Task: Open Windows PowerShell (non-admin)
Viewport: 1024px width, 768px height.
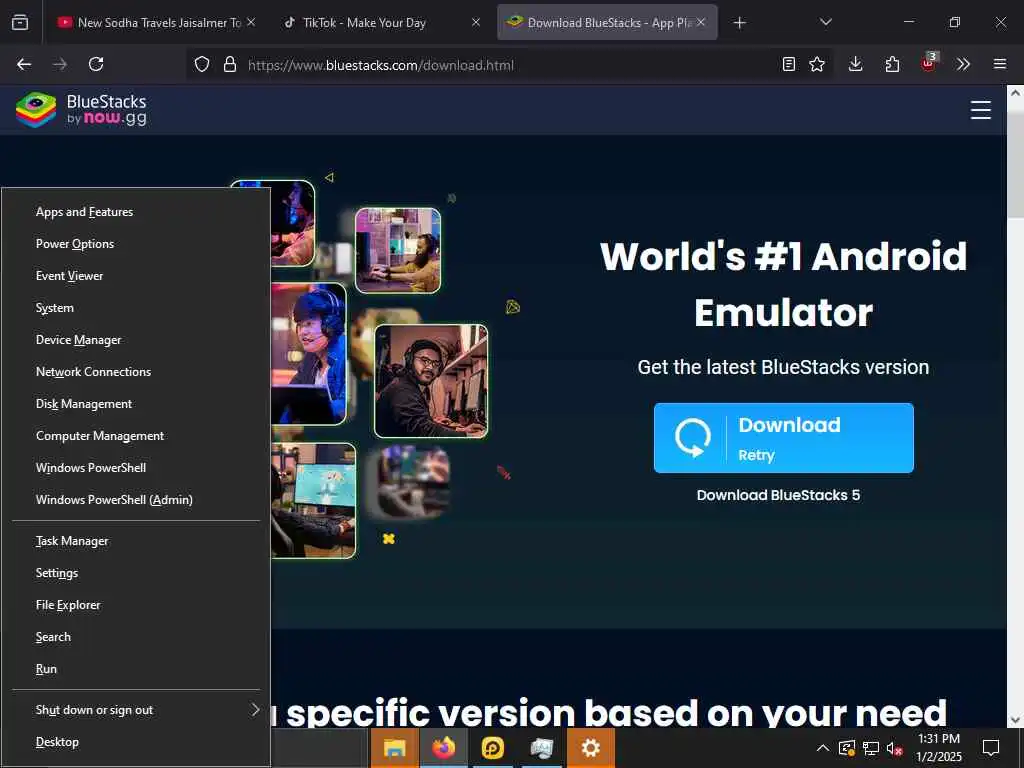Action: point(136,468)
